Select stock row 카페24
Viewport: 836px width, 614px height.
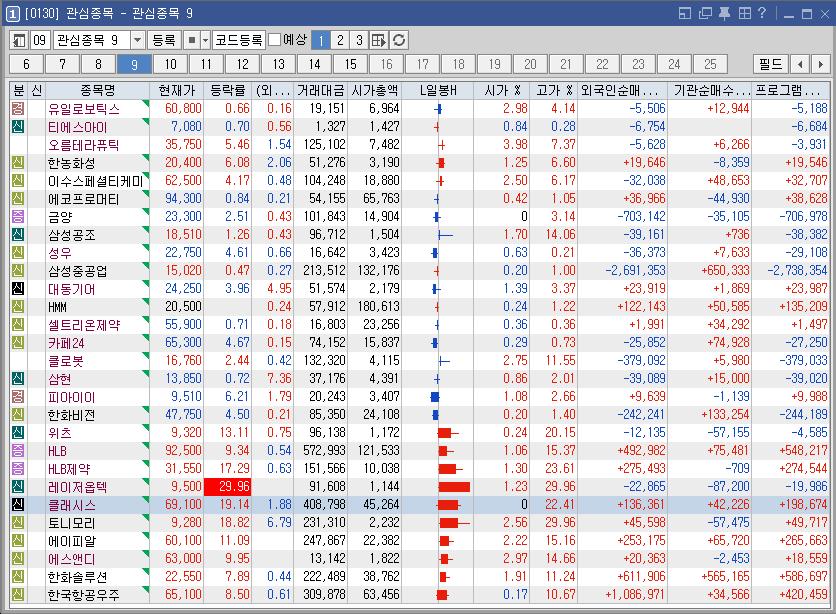coord(419,343)
